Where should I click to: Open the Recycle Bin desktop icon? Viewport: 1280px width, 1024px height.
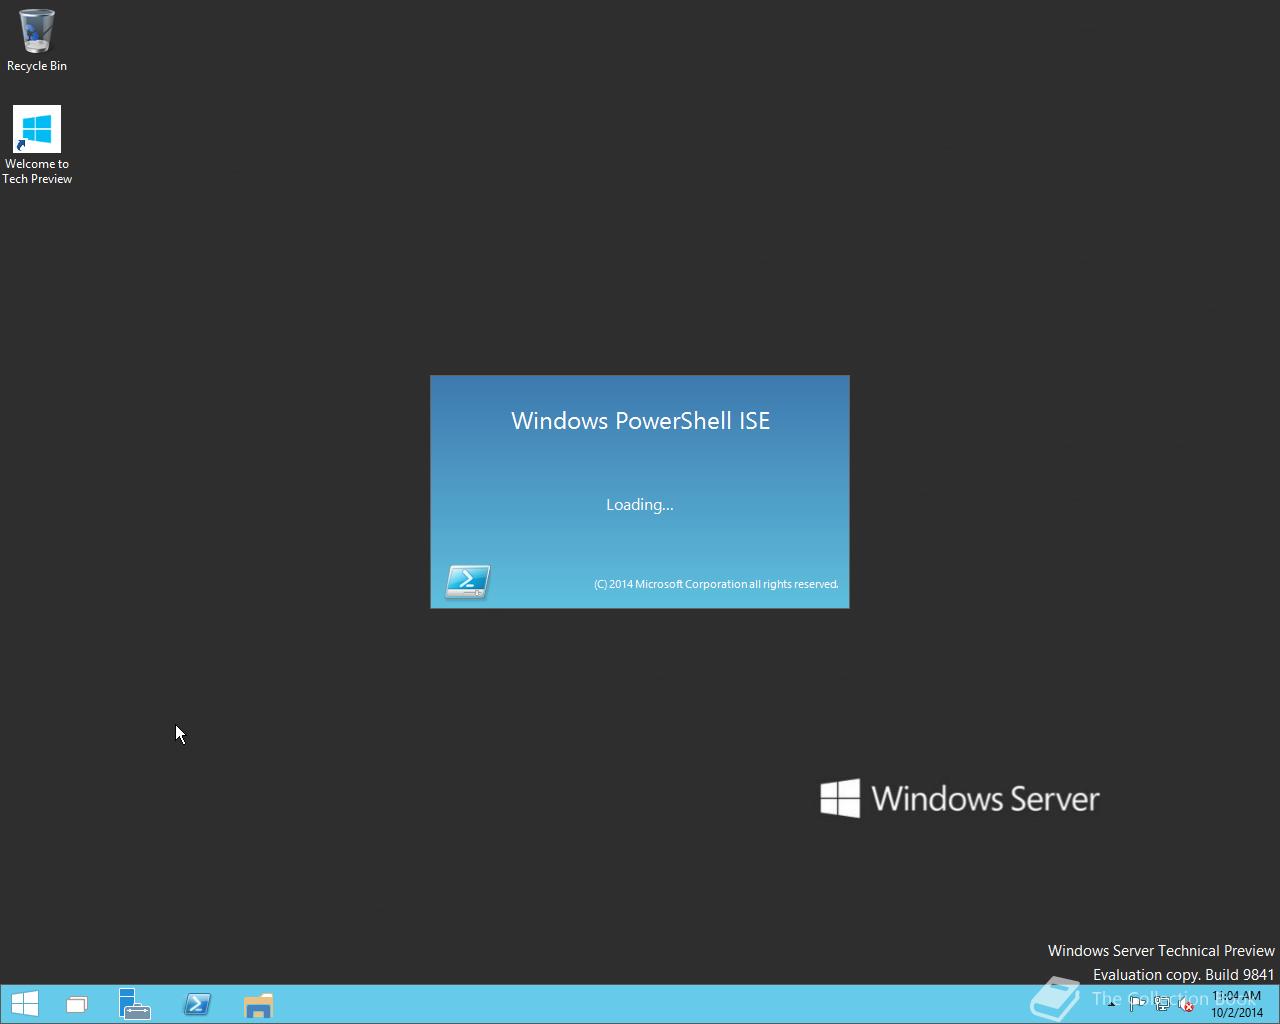click(37, 41)
